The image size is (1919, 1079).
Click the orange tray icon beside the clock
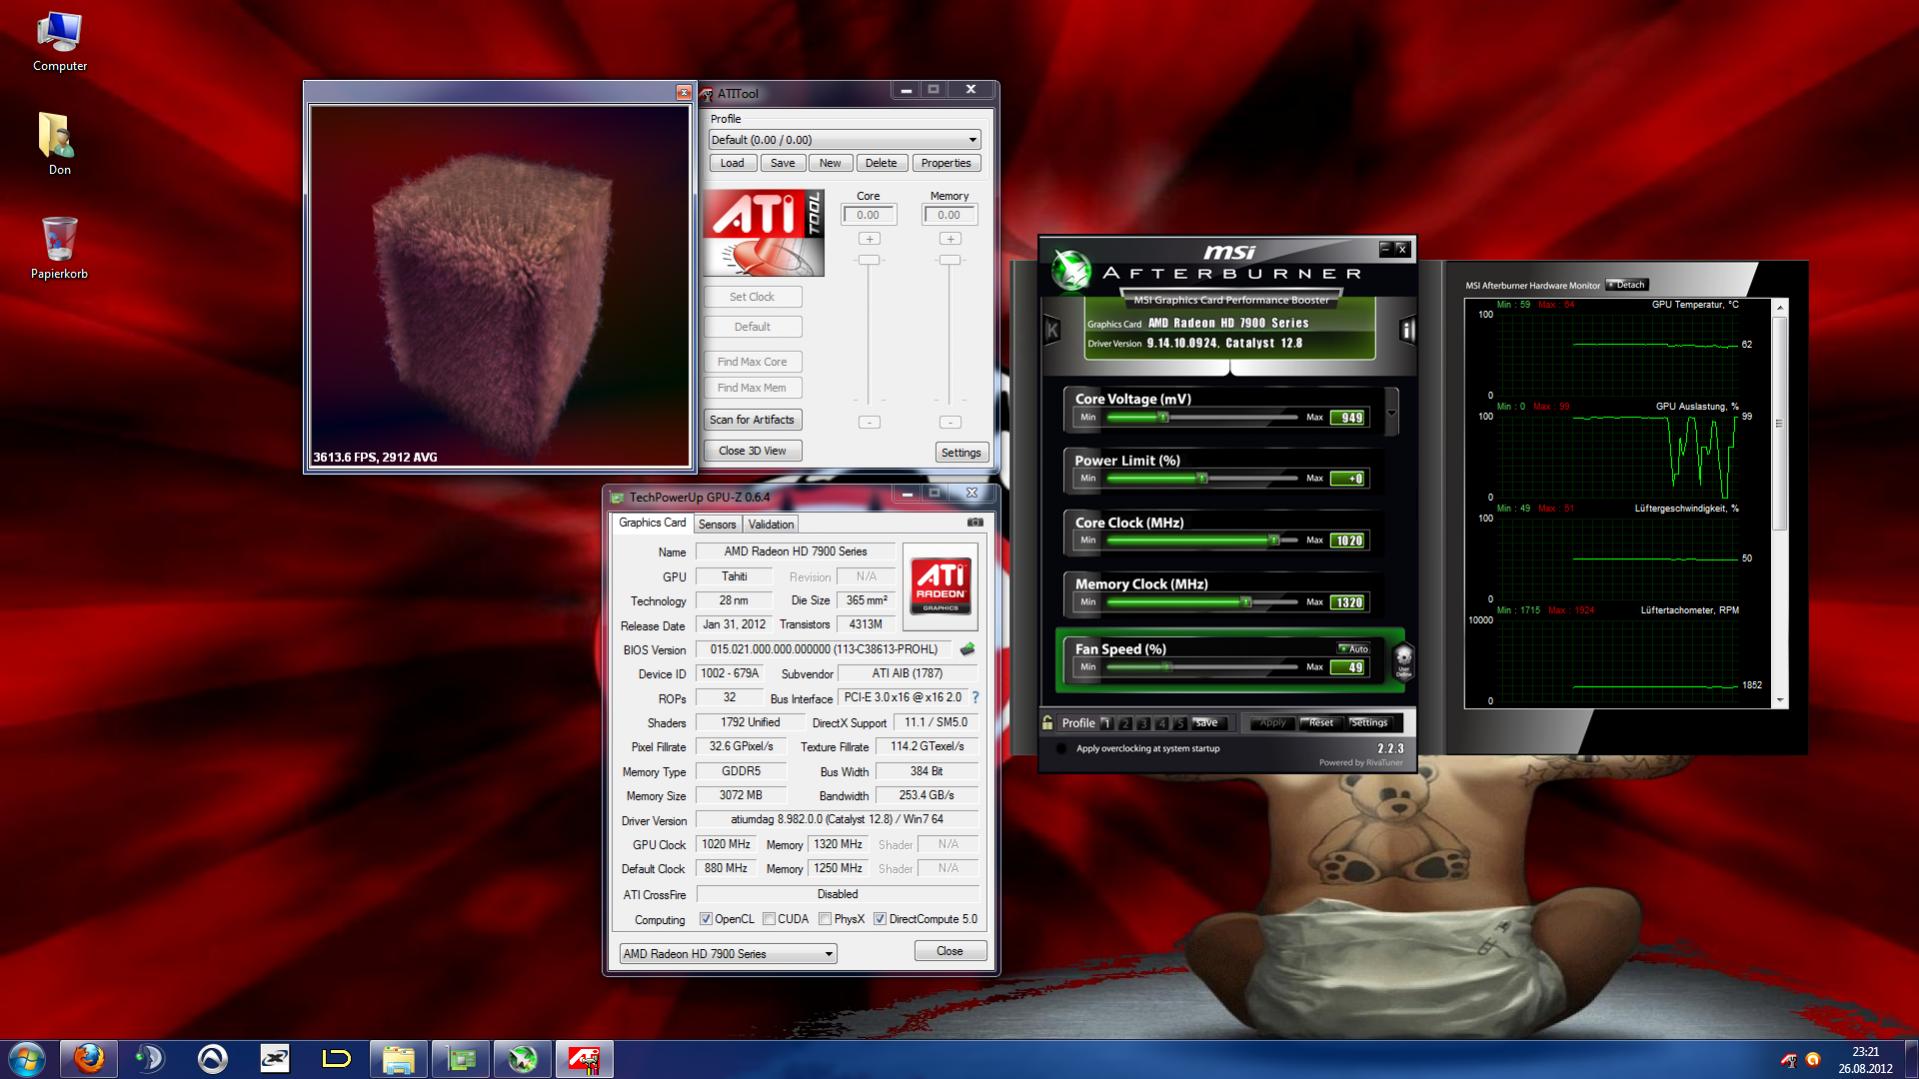click(1813, 1060)
